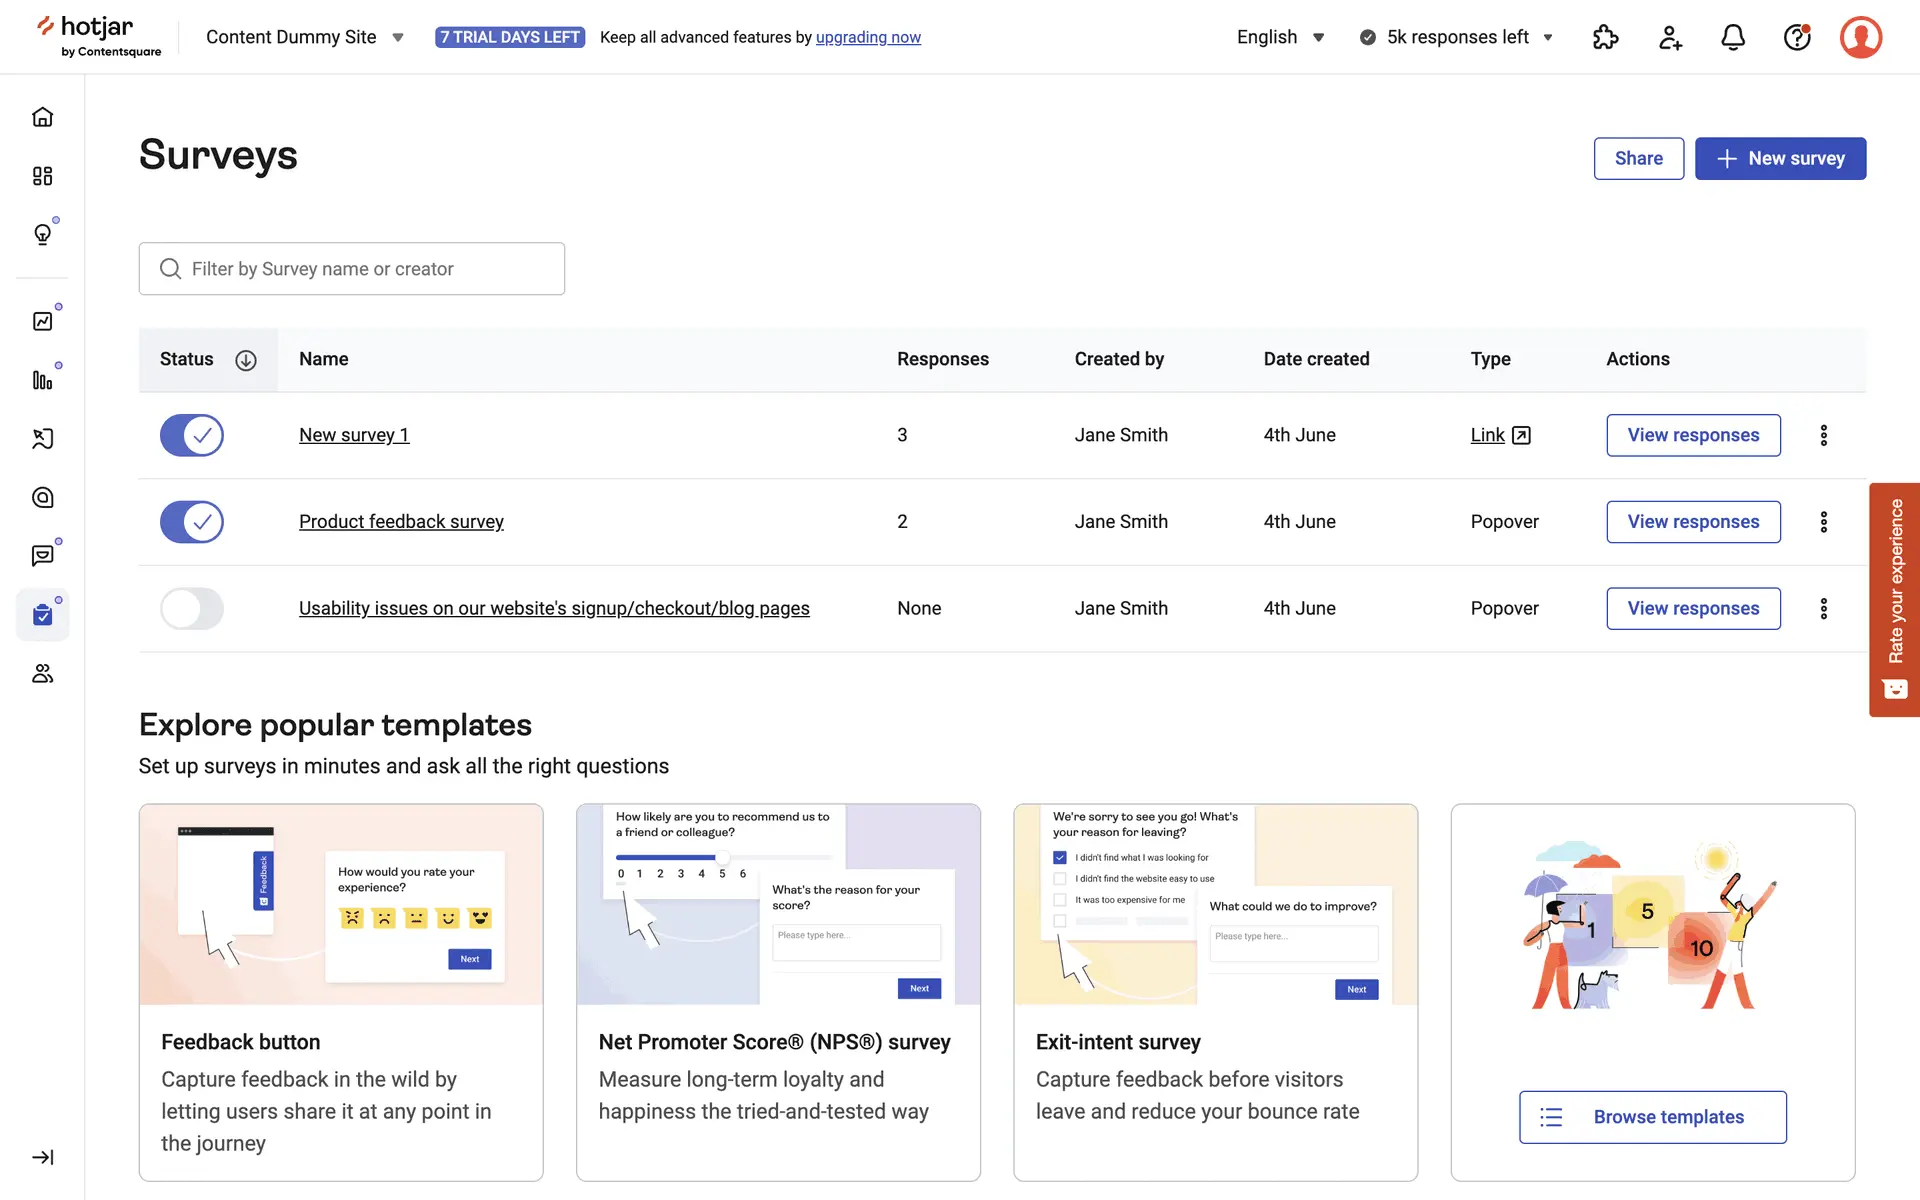Click the upgrading now link

(x=868, y=37)
